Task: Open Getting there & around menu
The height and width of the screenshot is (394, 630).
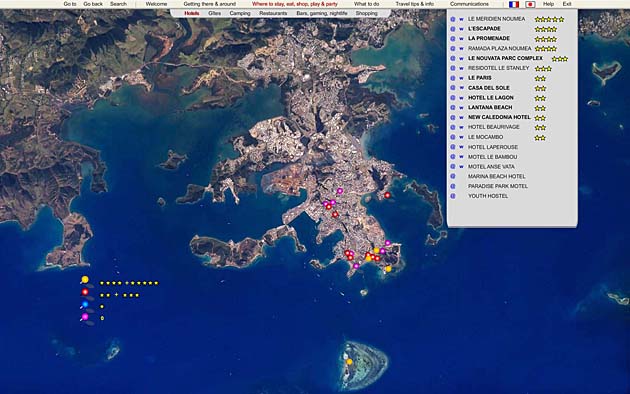Action: [x=209, y=4]
